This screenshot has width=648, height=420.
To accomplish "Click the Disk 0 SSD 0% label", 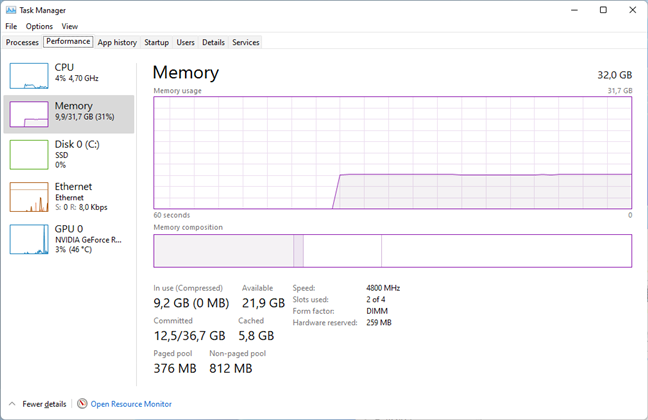I will [x=77, y=154].
